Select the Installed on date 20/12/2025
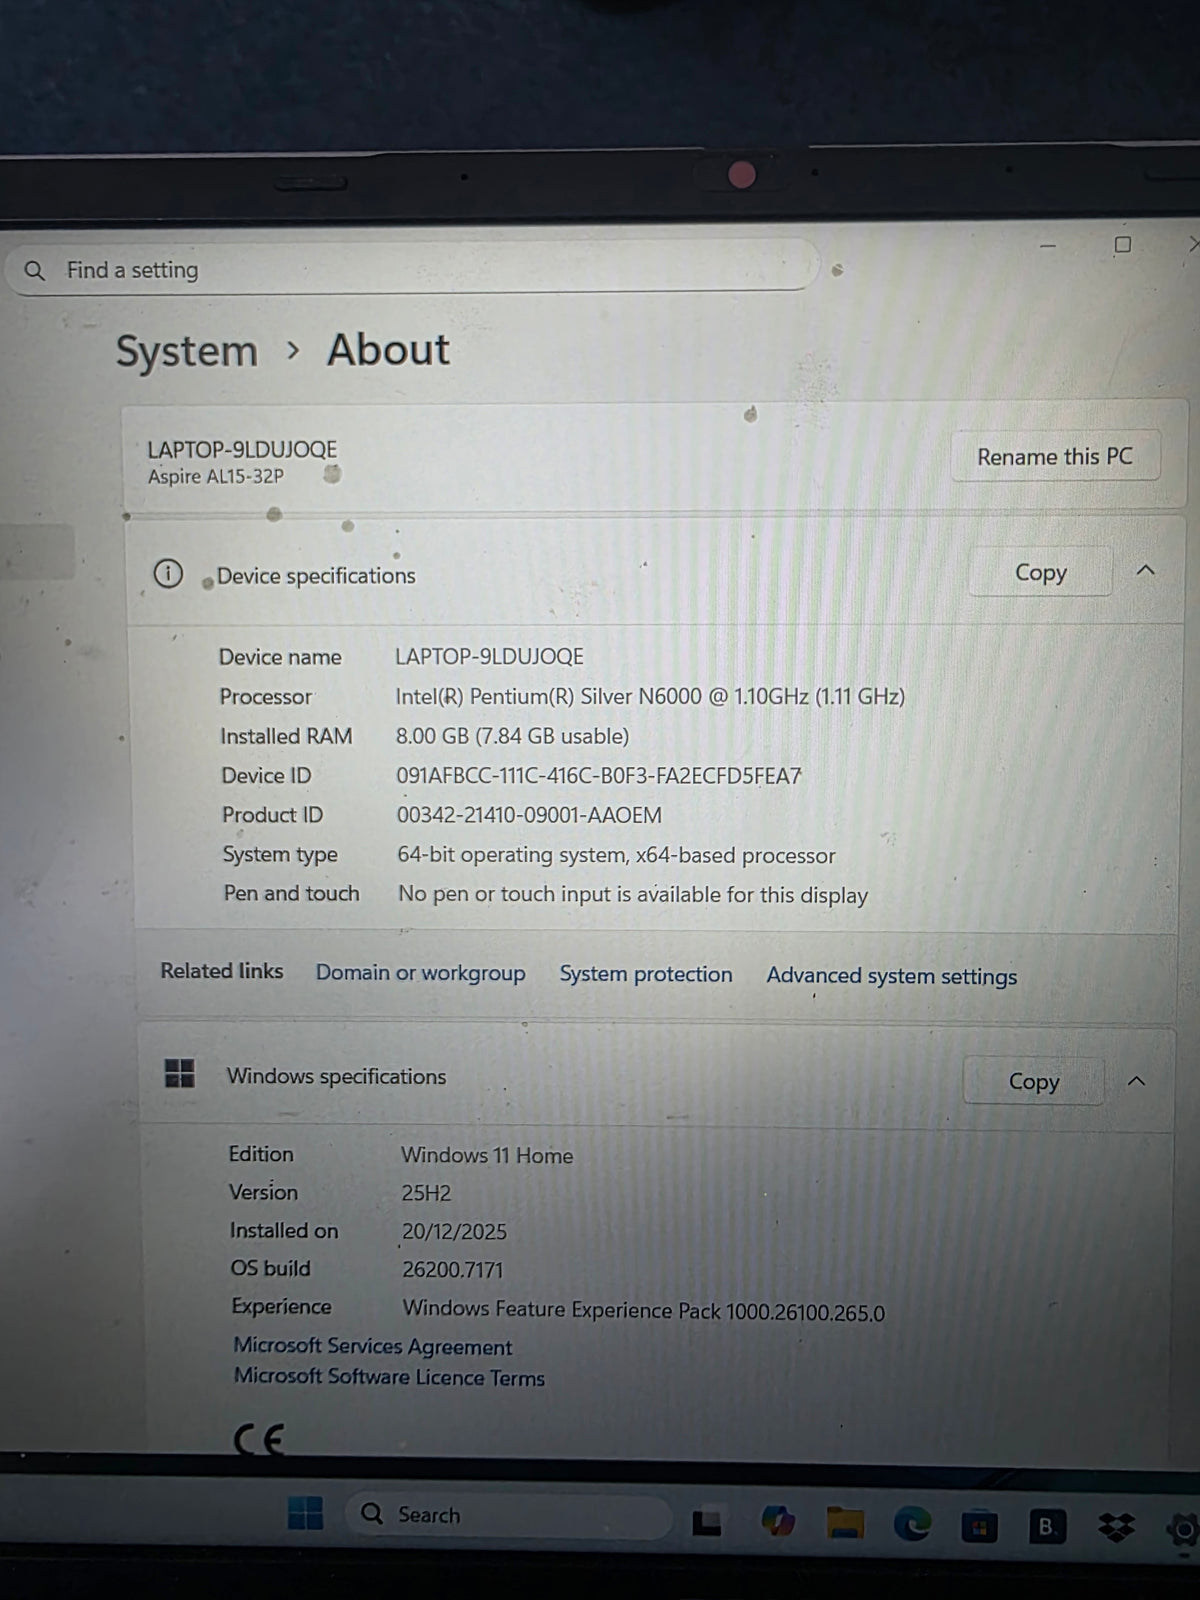This screenshot has width=1200, height=1600. (454, 1231)
